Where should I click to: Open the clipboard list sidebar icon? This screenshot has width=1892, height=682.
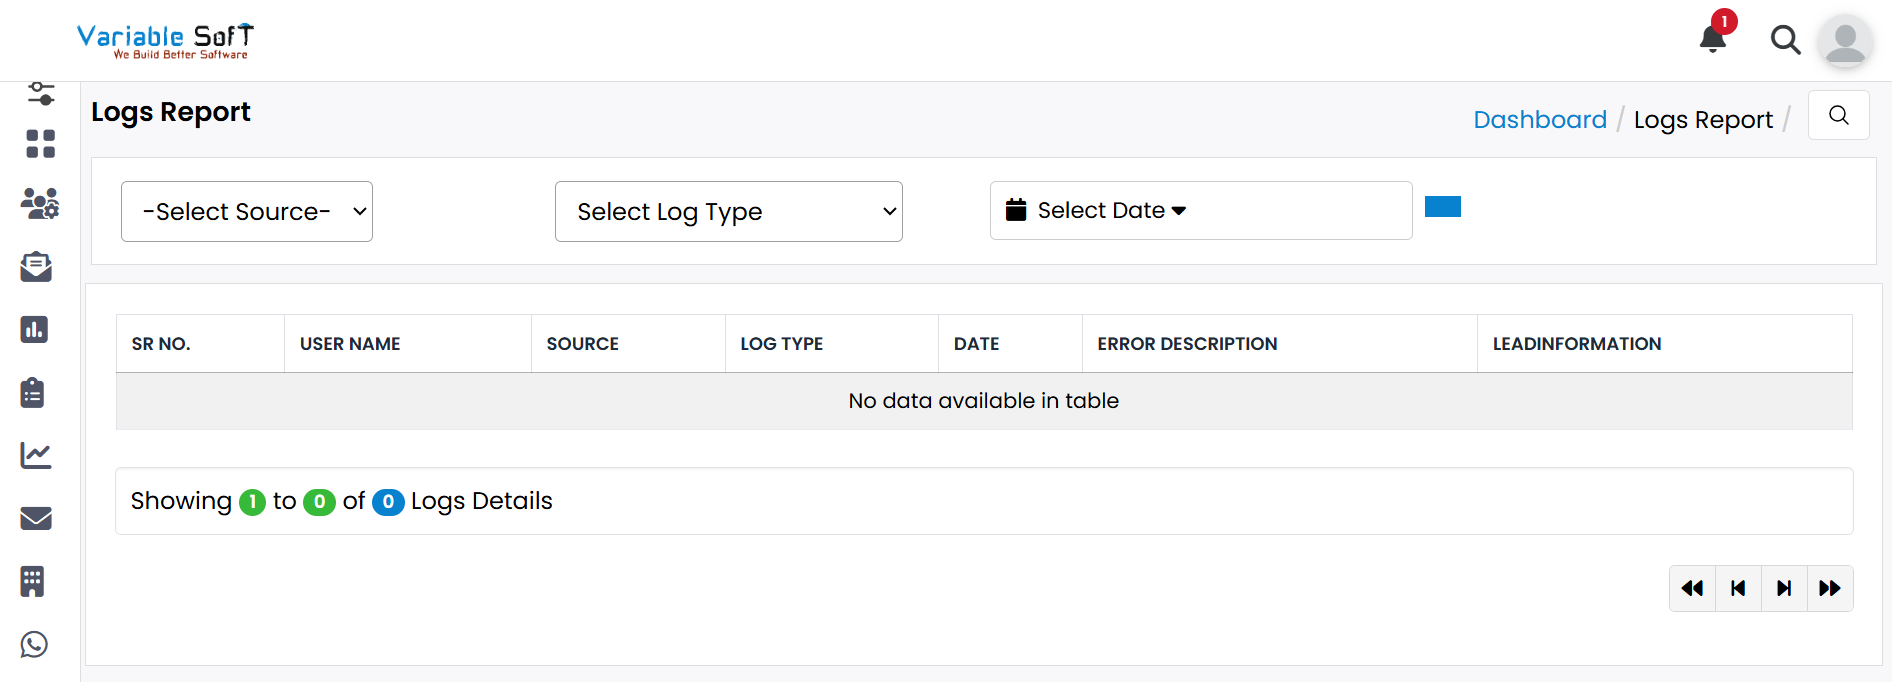click(x=33, y=393)
